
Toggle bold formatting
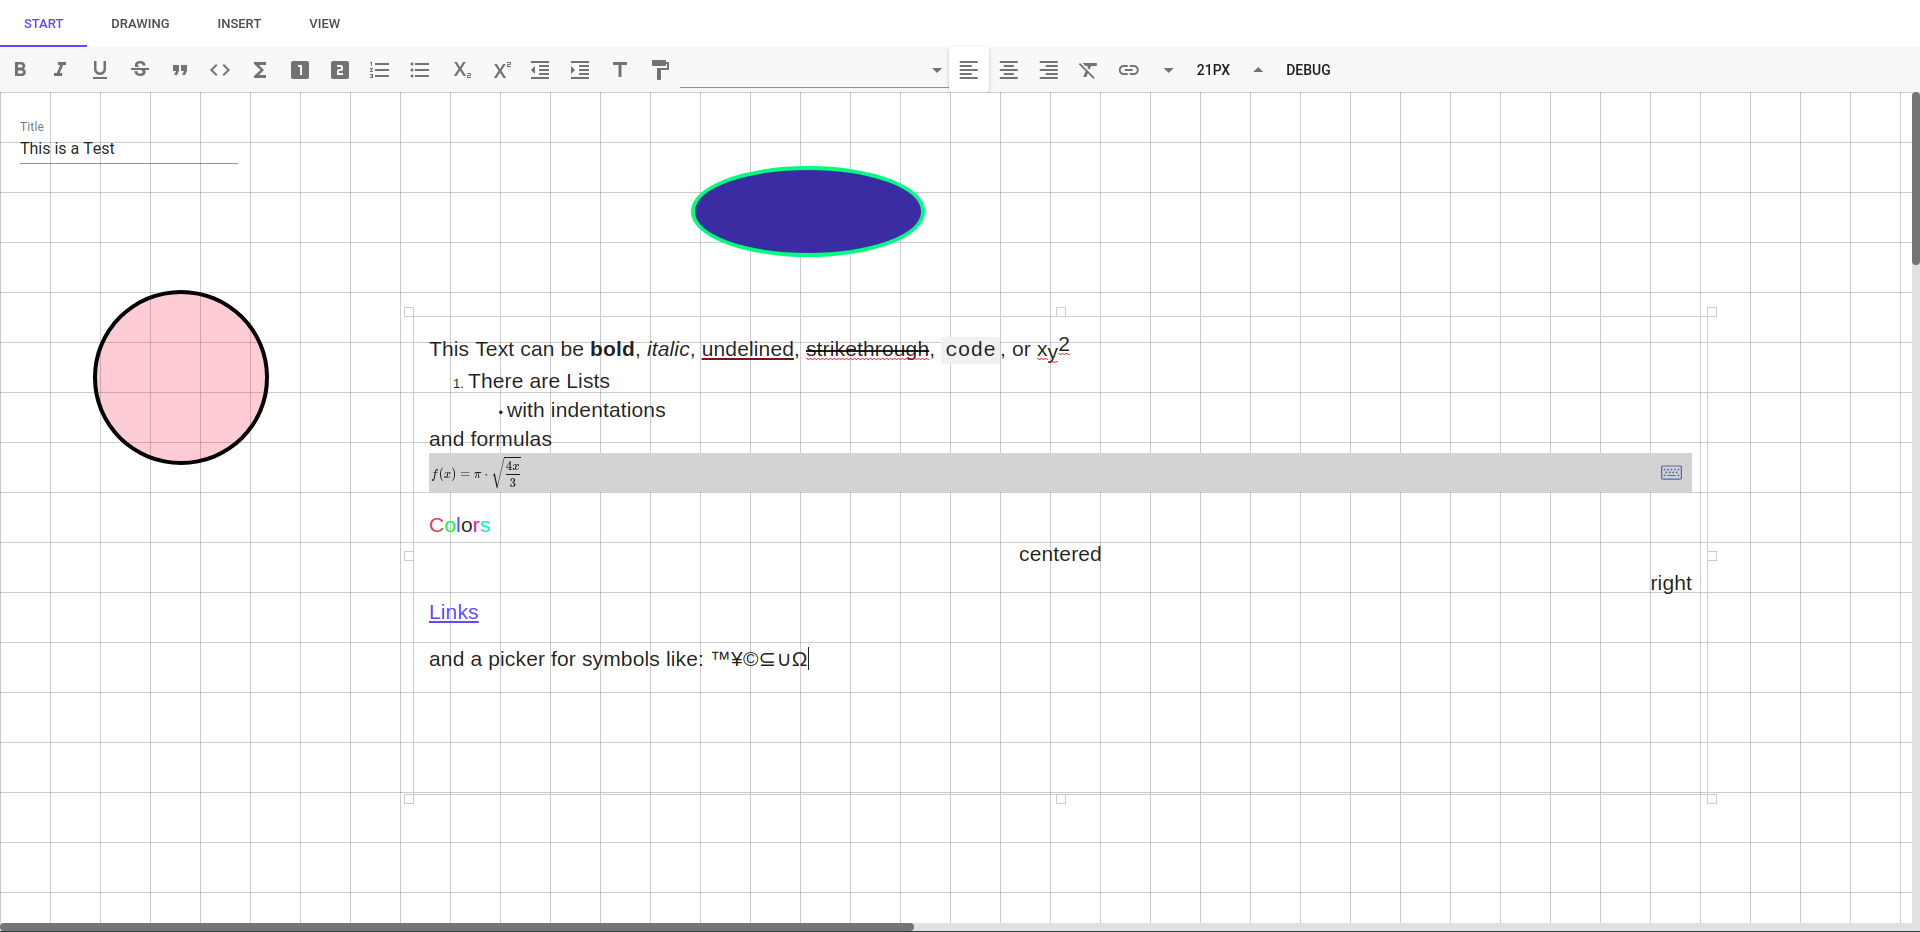click(x=20, y=70)
